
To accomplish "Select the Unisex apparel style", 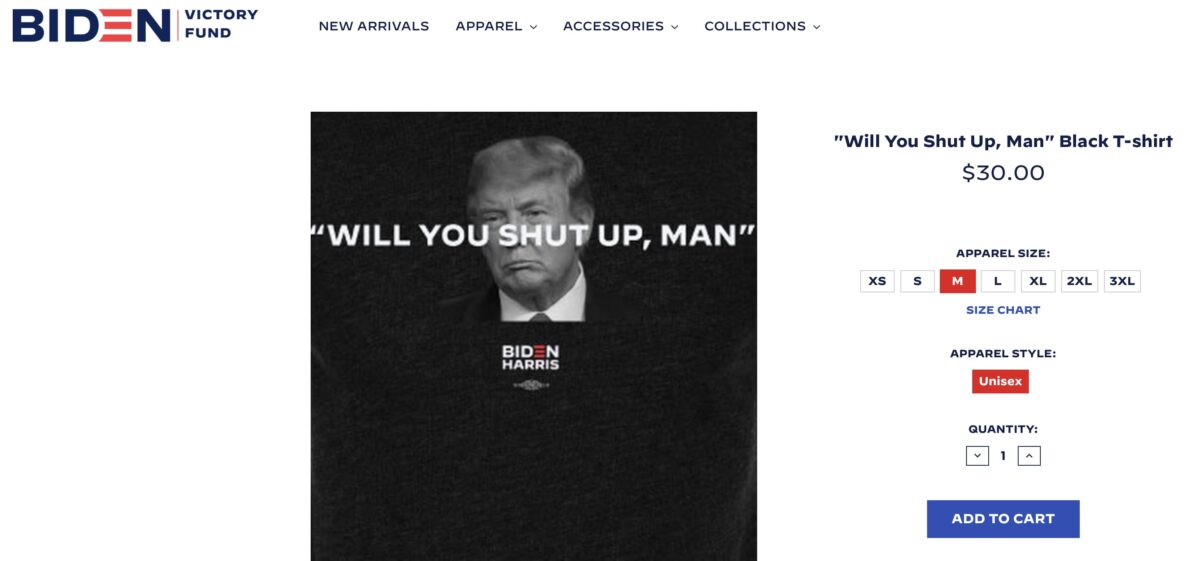I will [1000, 381].
